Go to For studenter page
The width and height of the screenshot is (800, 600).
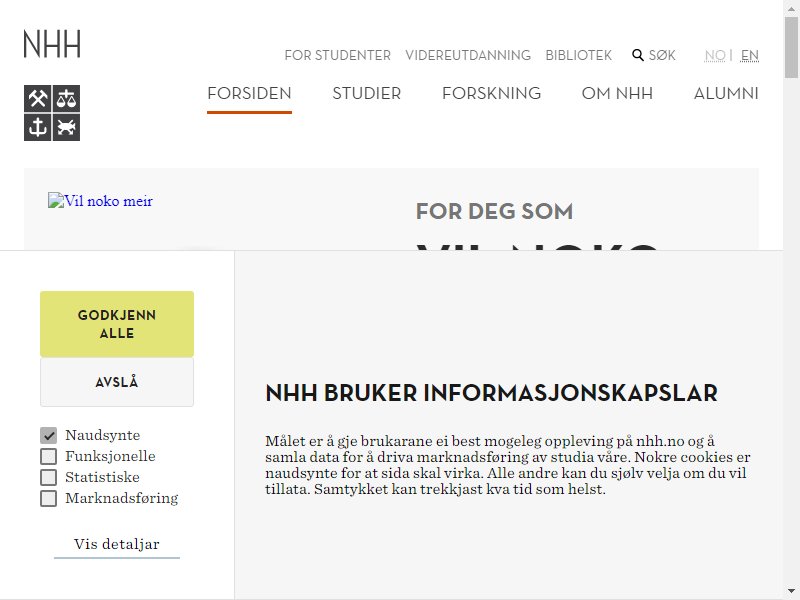[x=338, y=55]
